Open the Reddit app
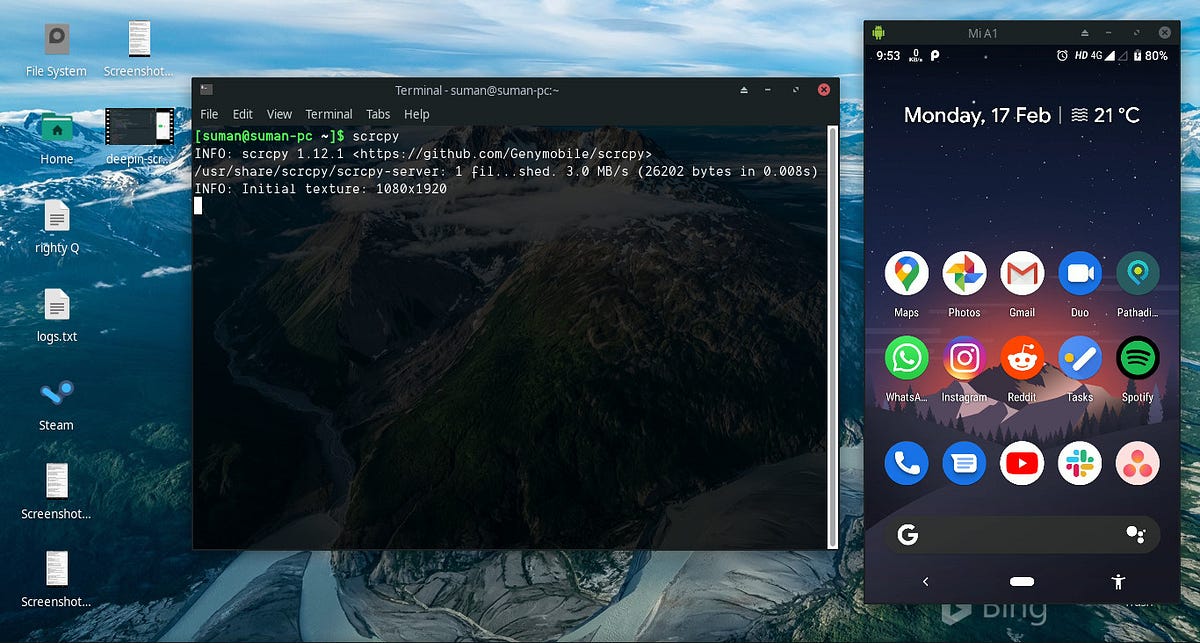Screen dimensions: 1200x643 1021,358
